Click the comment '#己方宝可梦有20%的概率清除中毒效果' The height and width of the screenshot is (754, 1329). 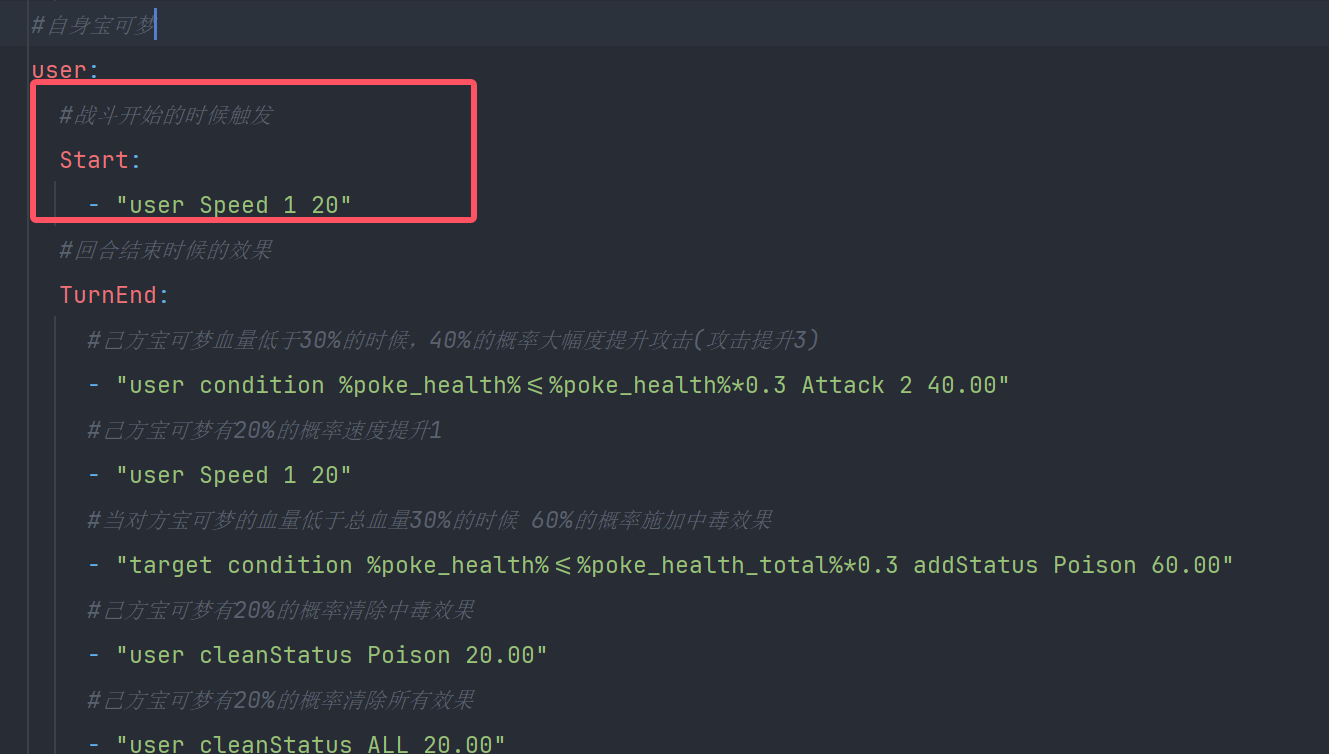click(x=281, y=610)
